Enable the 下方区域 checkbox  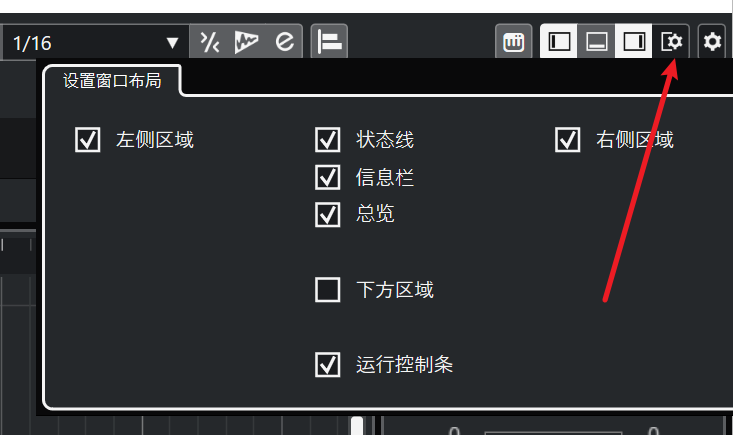327,290
